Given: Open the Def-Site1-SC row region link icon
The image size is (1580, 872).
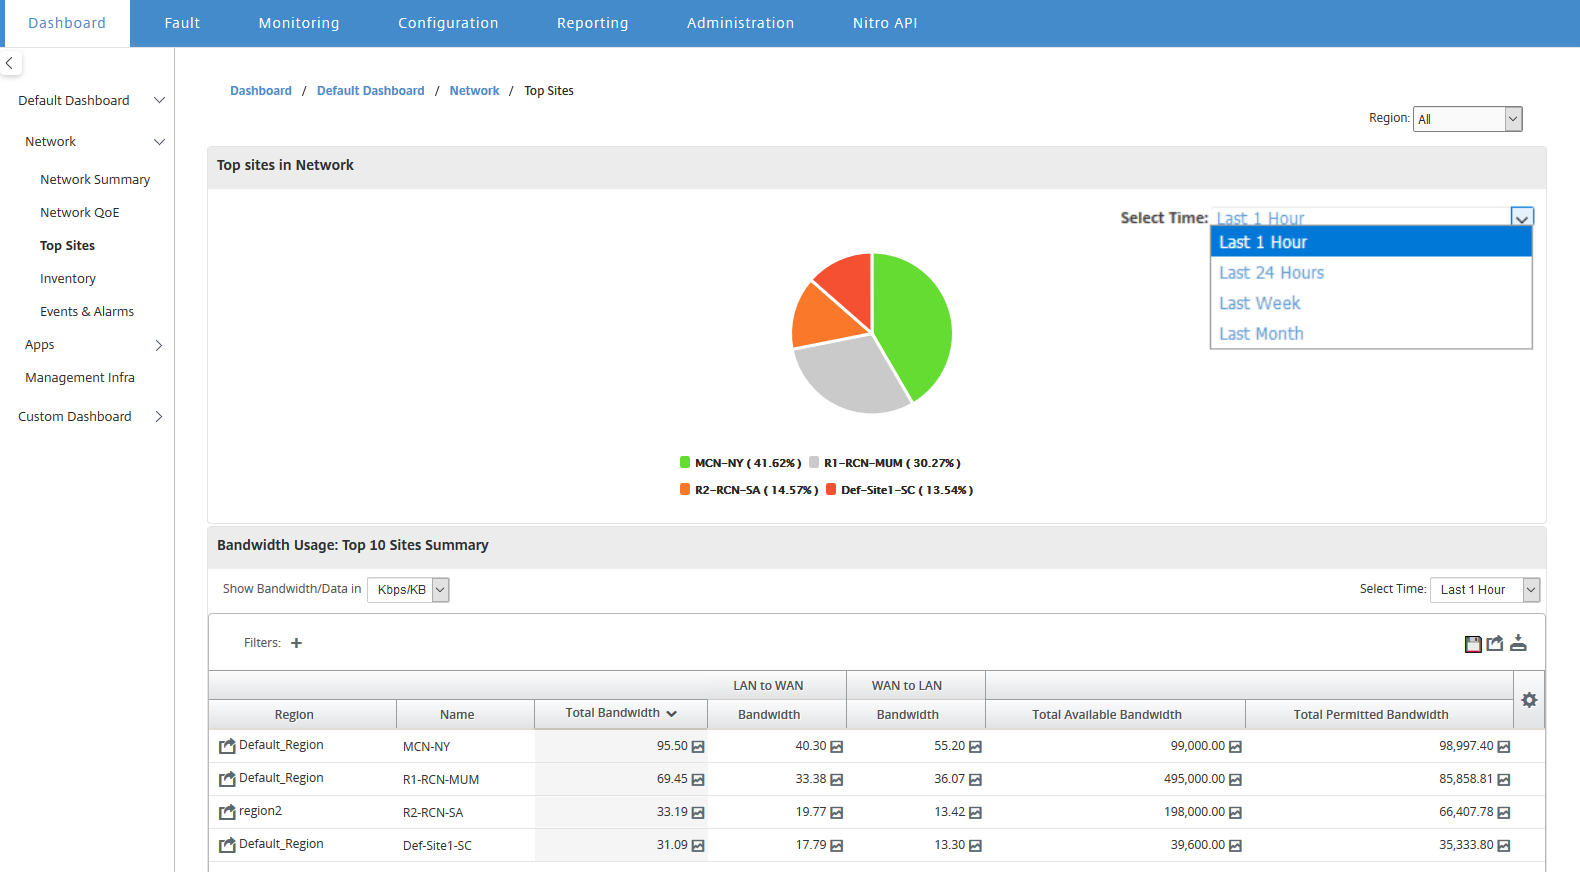Looking at the screenshot, I should tap(227, 845).
